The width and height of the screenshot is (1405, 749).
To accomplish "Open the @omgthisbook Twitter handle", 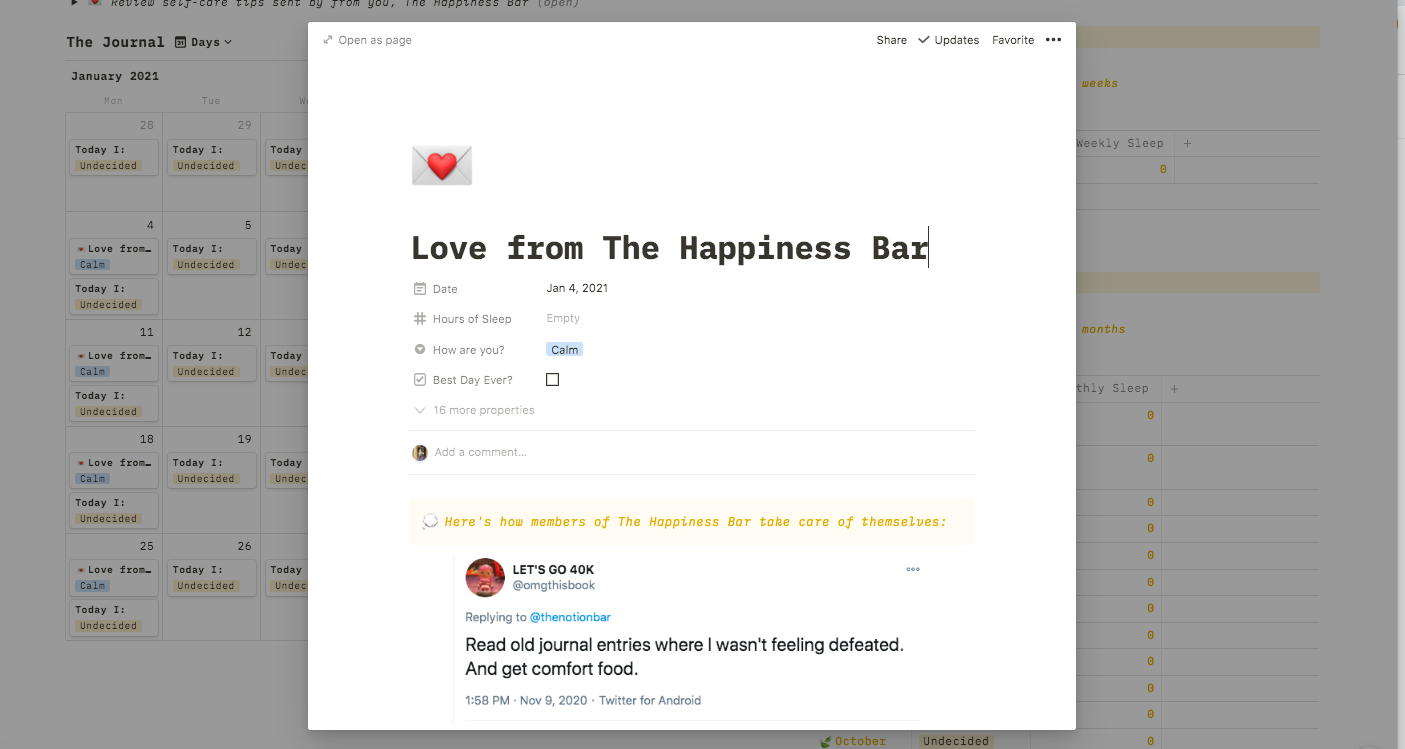I will (554, 585).
